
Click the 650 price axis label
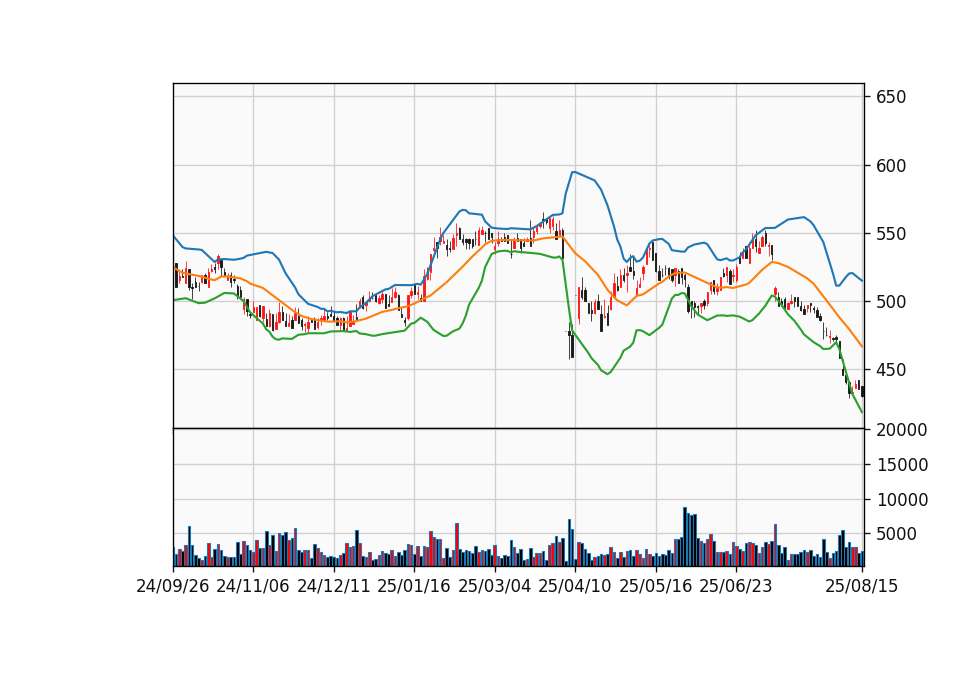click(x=891, y=97)
